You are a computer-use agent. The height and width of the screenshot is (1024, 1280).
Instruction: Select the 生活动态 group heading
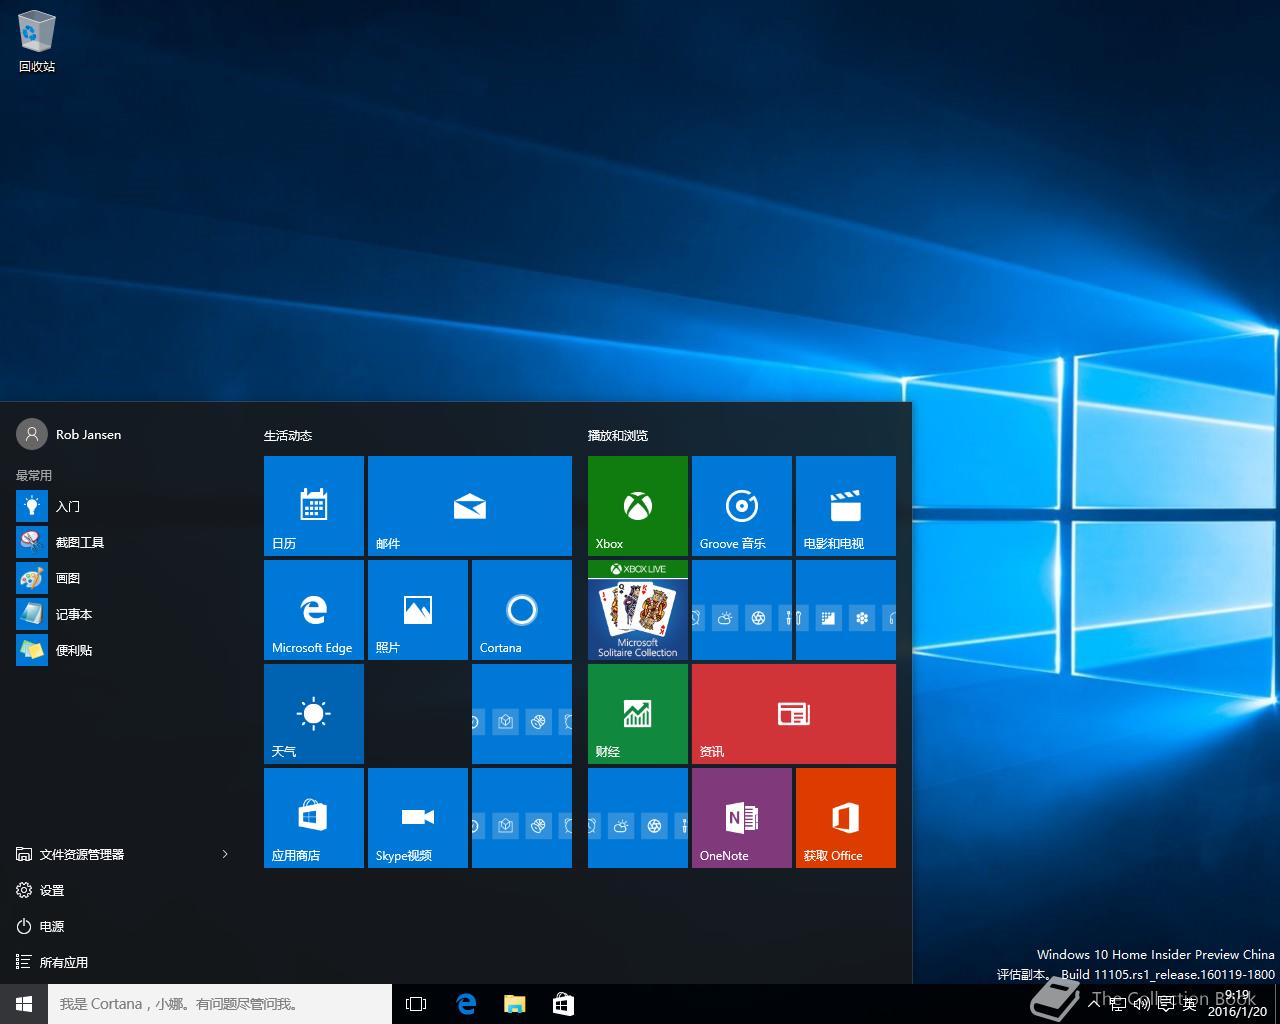coord(288,436)
